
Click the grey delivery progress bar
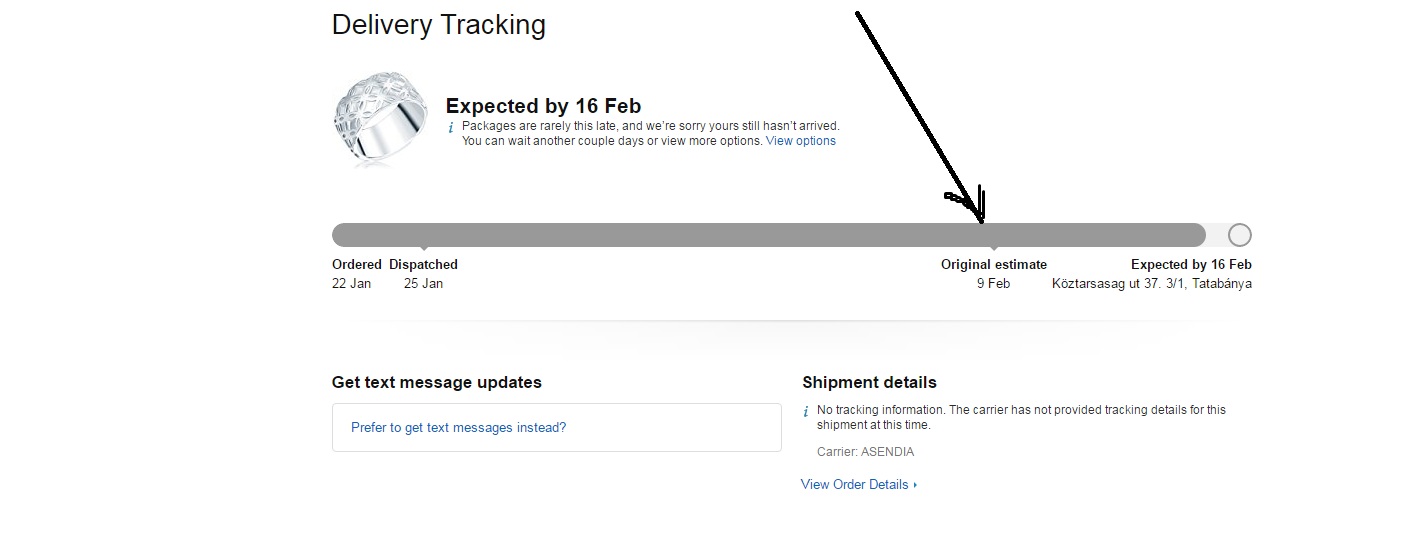tap(700, 235)
